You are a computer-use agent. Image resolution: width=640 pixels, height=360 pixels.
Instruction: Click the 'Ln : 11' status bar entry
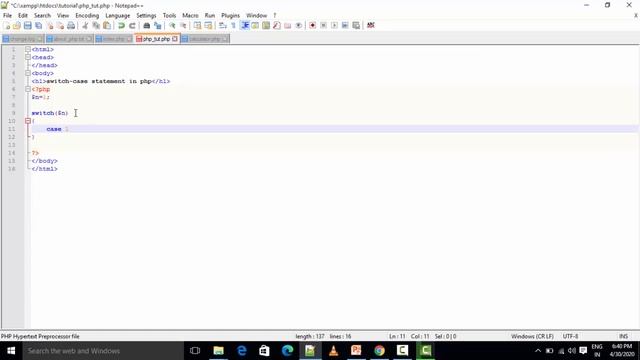coord(397,336)
